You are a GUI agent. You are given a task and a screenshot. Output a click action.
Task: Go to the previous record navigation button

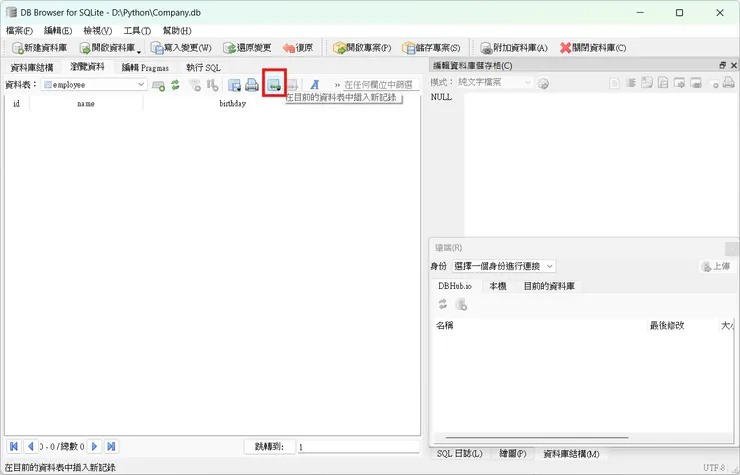[31, 446]
